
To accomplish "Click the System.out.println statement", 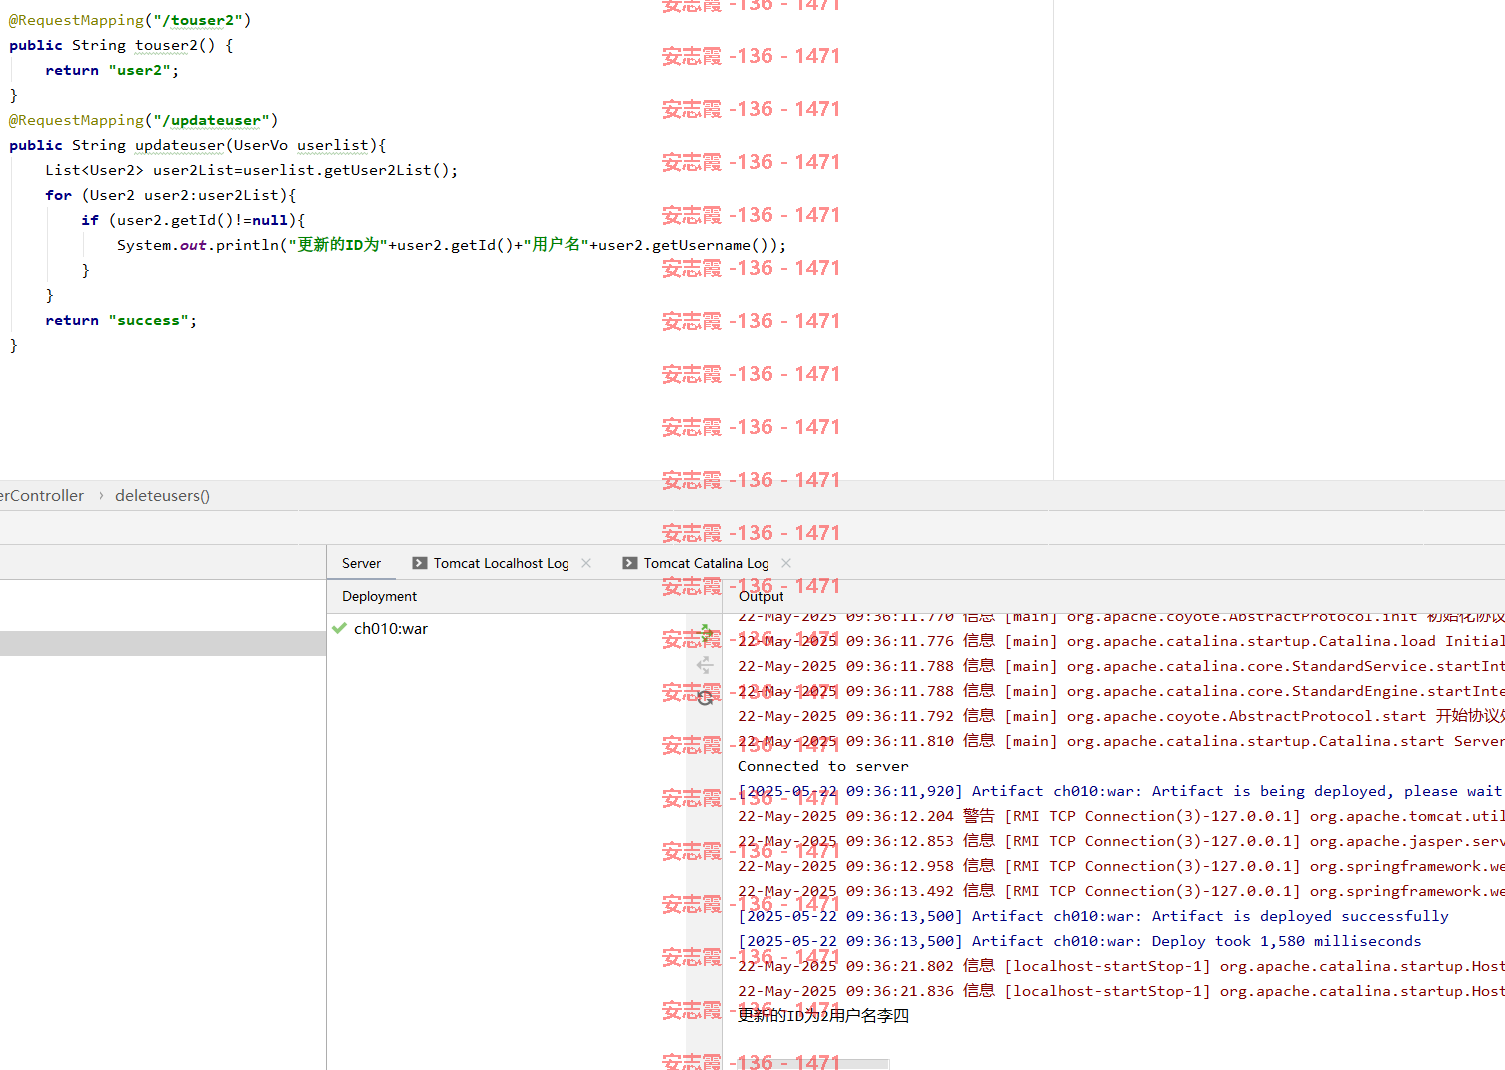I will pyautogui.click(x=451, y=245).
